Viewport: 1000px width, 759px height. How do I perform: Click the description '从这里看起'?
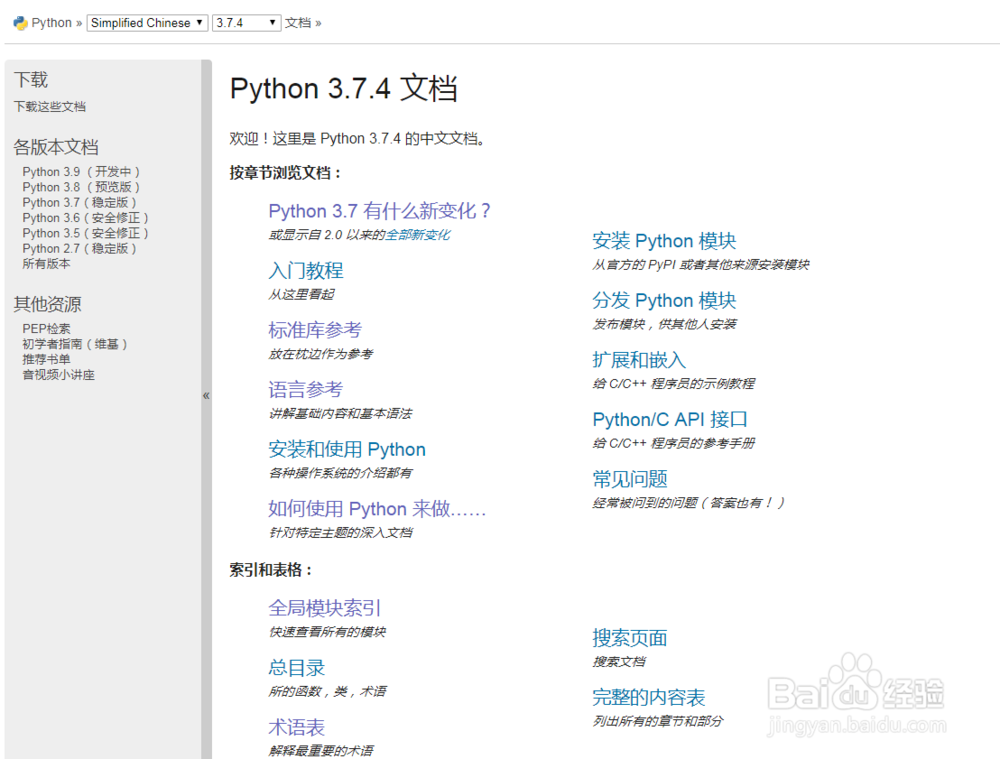point(301,294)
